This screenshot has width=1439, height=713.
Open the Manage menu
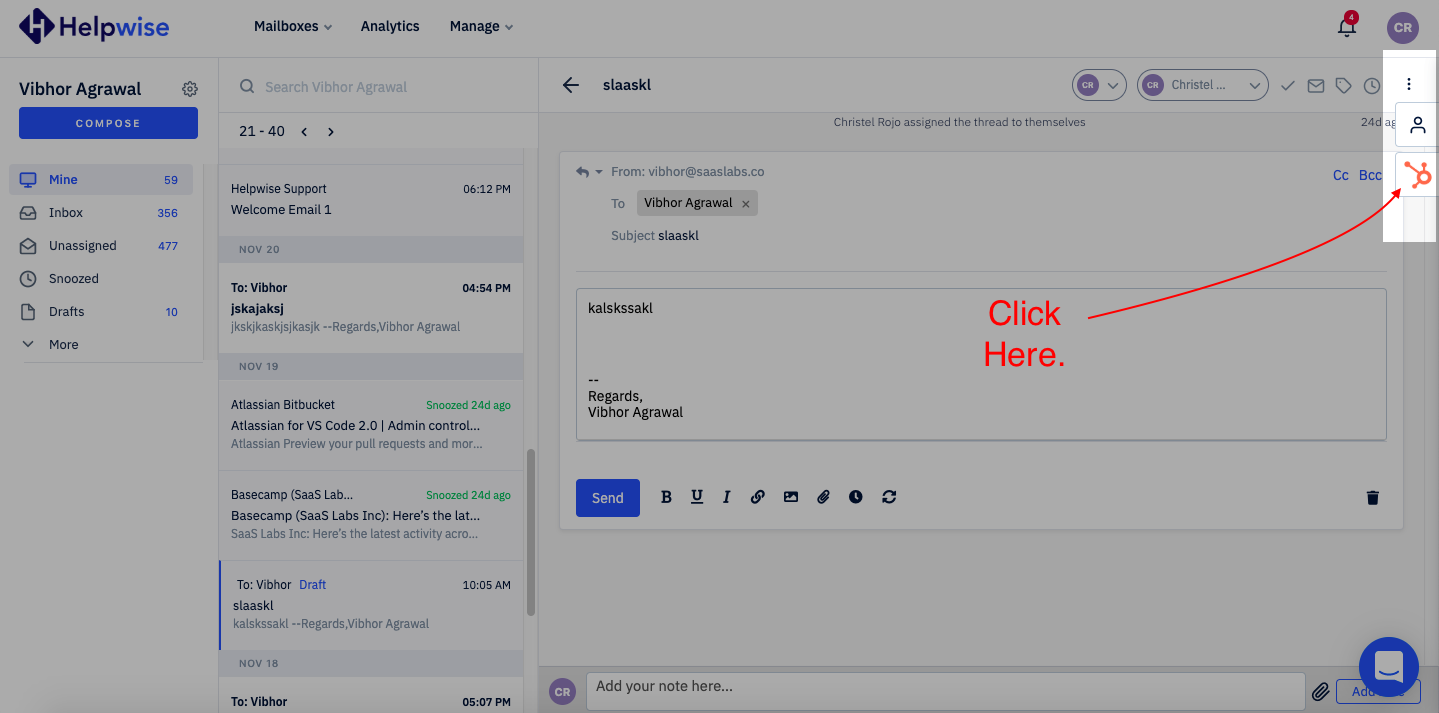pyautogui.click(x=479, y=26)
